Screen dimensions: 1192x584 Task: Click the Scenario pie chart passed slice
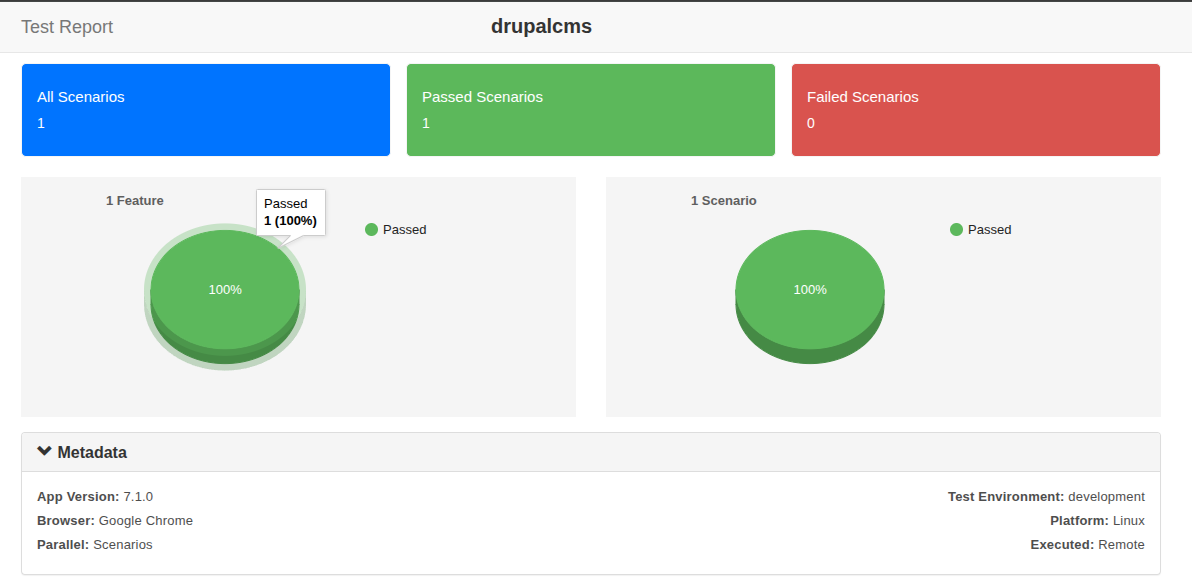(809, 290)
